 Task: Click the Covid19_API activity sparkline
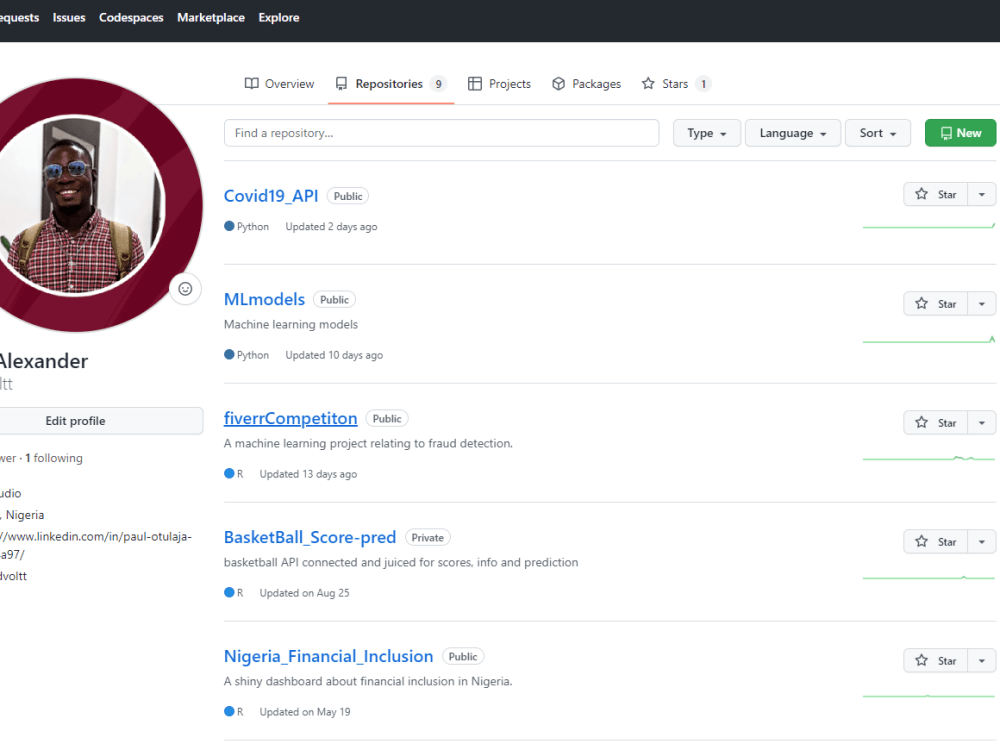(x=929, y=226)
